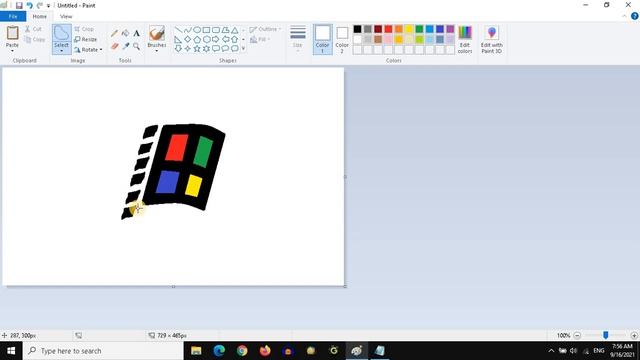Pick the dark green color swatch

click(419, 29)
